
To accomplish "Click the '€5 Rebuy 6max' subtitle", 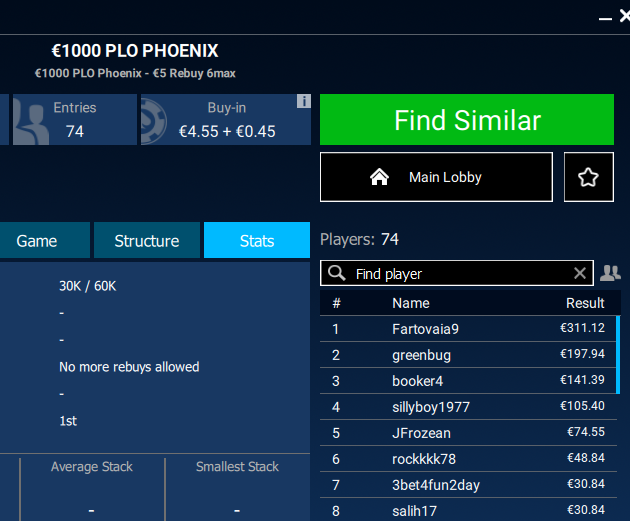I will click(x=194, y=73).
